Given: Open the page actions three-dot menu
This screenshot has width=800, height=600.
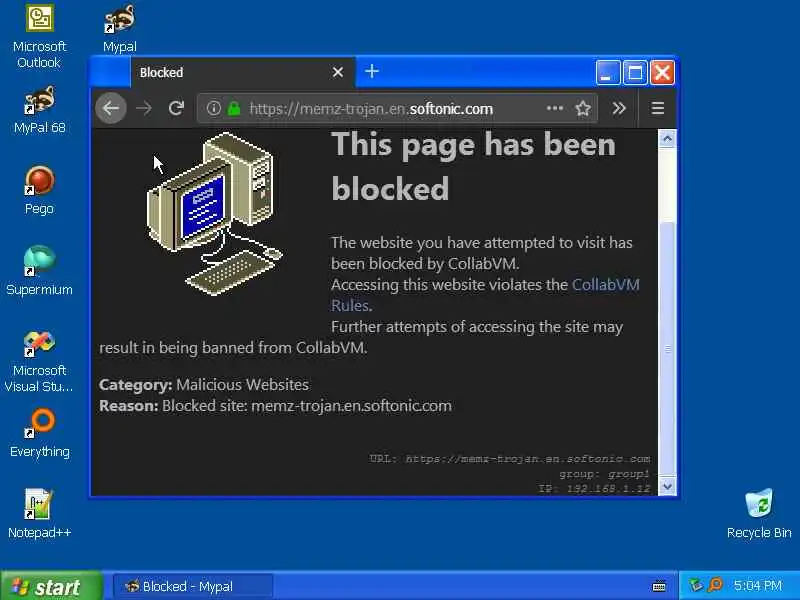Looking at the screenshot, I should click(555, 108).
